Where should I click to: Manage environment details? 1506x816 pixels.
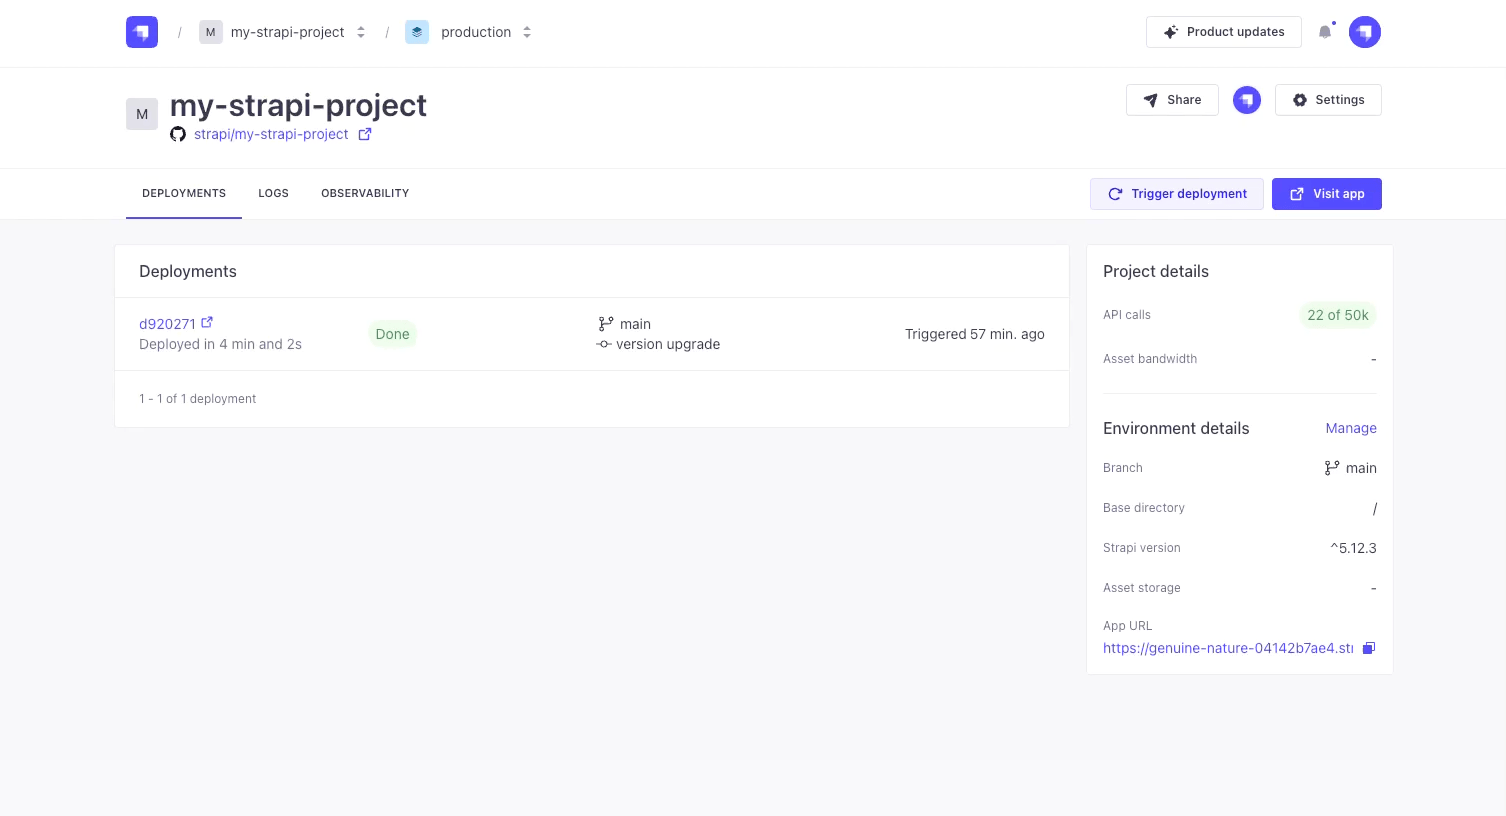[1351, 428]
